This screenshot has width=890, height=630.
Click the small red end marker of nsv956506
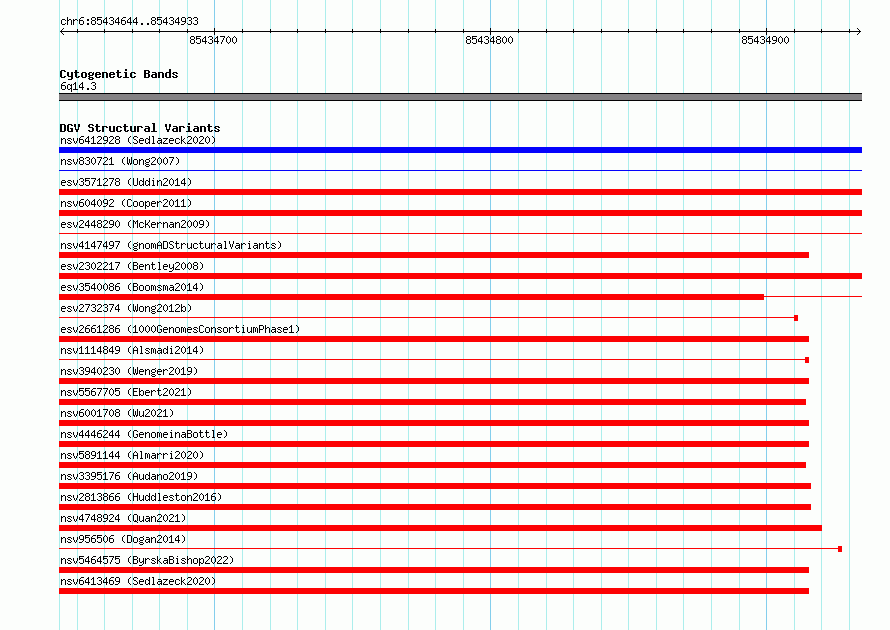tap(840, 549)
